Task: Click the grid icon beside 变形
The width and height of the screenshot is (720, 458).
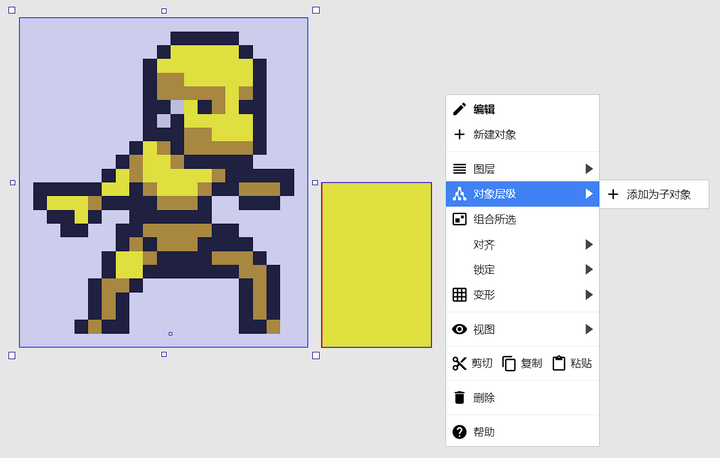Action: coord(459,294)
